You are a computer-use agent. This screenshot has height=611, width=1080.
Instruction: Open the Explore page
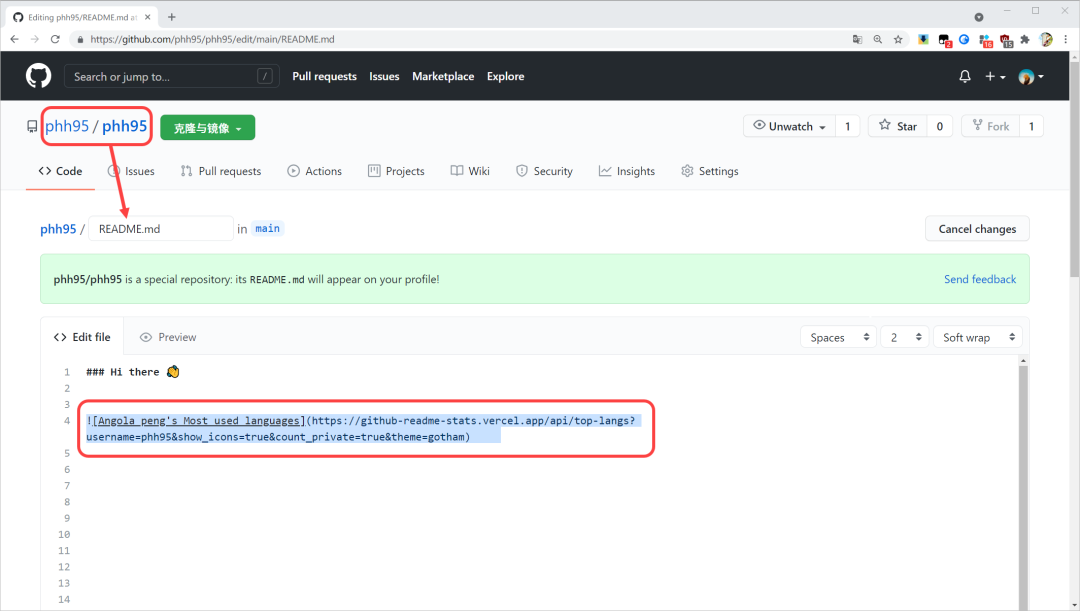coord(506,76)
